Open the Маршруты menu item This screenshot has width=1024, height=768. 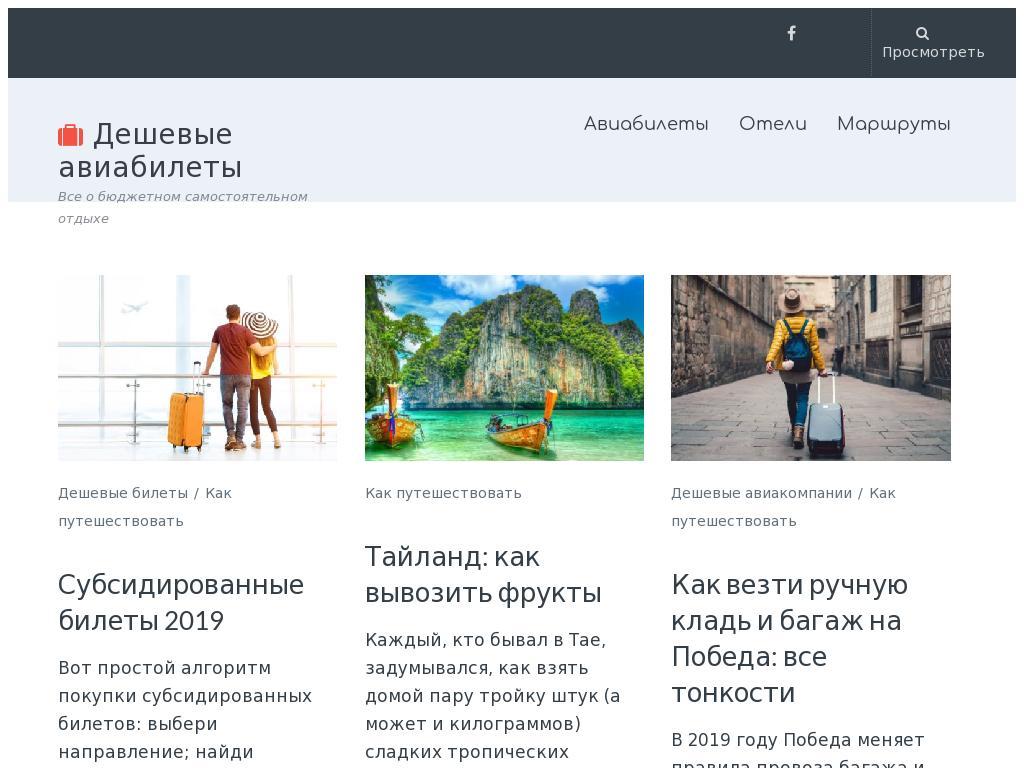click(x=893, y=124)
